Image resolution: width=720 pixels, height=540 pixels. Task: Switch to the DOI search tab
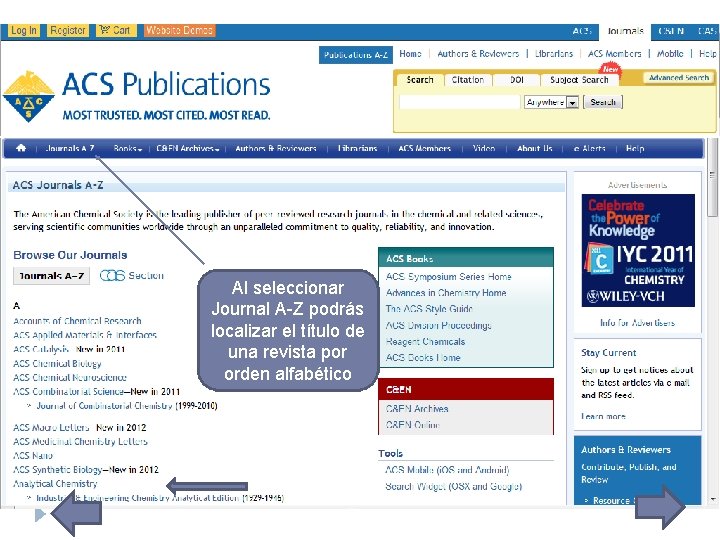point(517,80)
